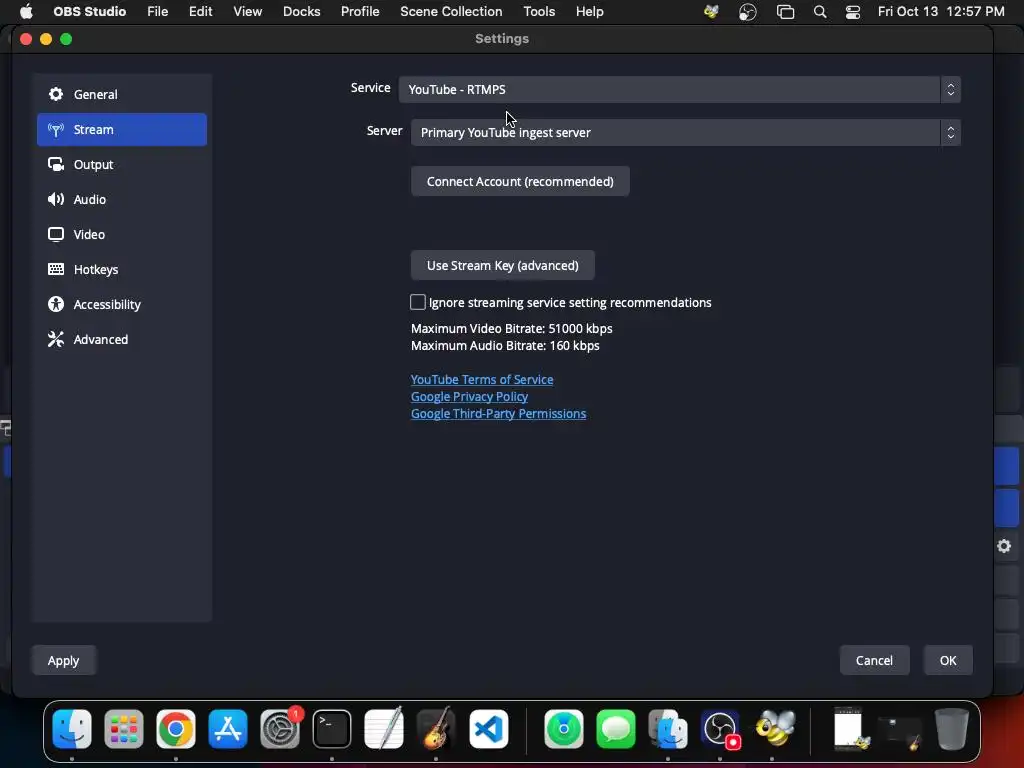Screen dimensions: 1024x768
Task: Switch to the Advanced settings section
Action: pos(121,340)
